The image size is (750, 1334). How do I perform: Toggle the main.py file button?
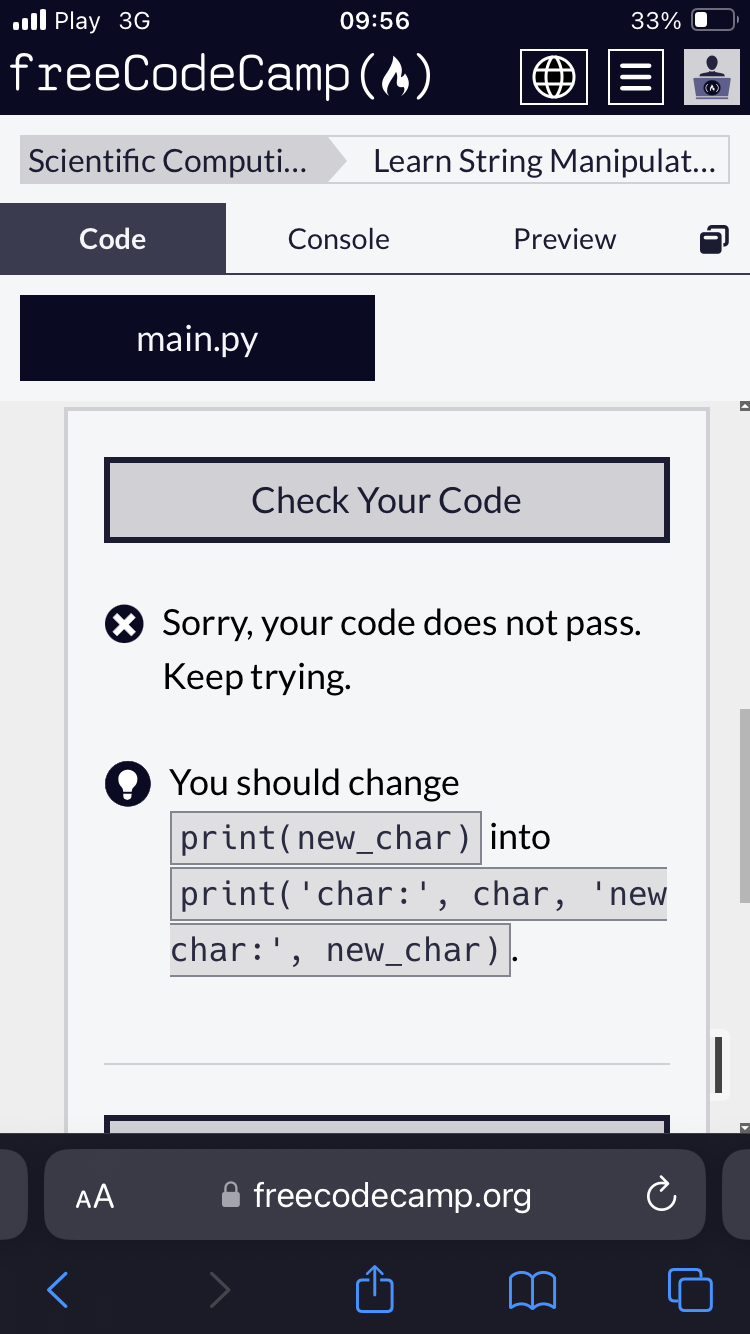point(197,339)
